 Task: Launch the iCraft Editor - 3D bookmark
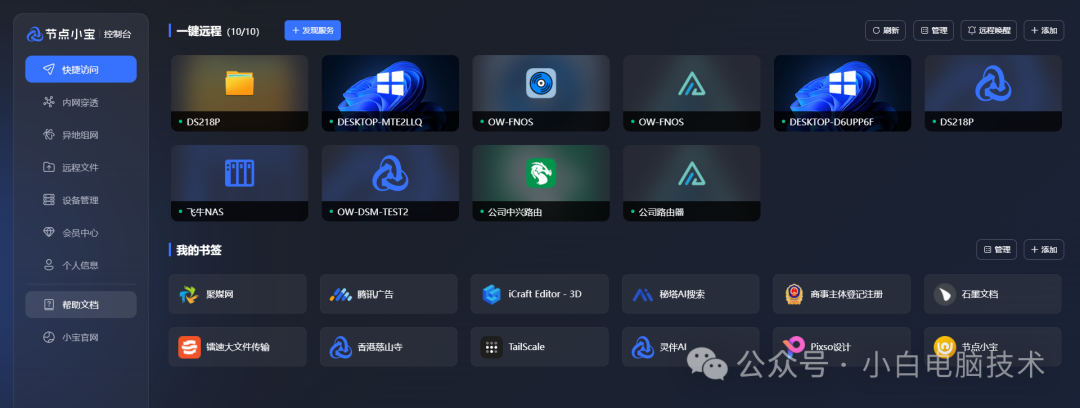539,294
